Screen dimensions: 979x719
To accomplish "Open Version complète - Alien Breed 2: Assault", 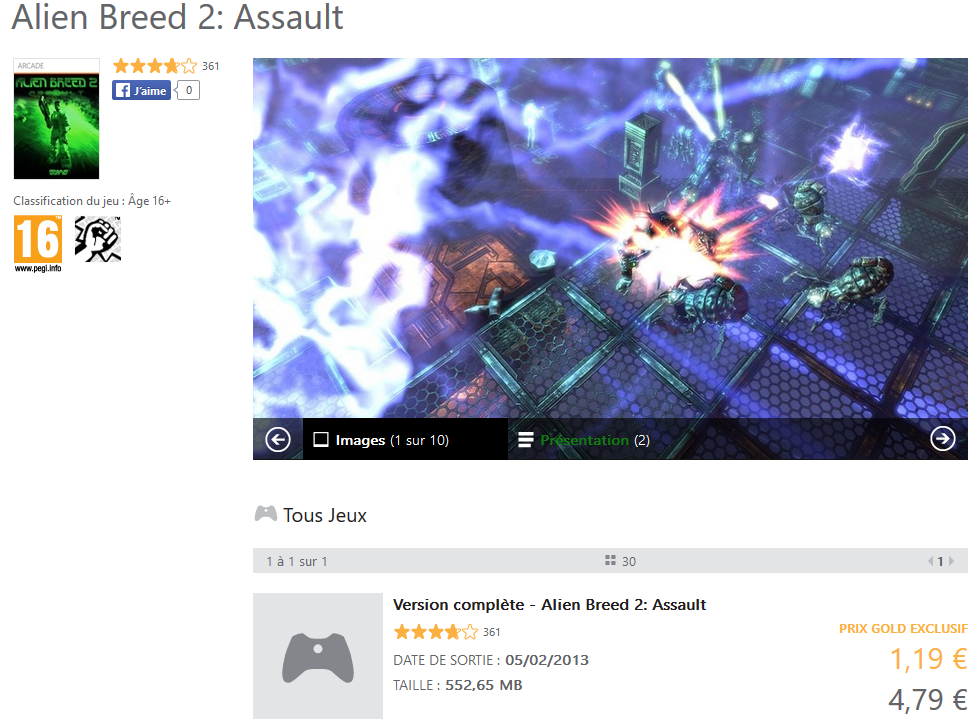I will click(549, 605).
